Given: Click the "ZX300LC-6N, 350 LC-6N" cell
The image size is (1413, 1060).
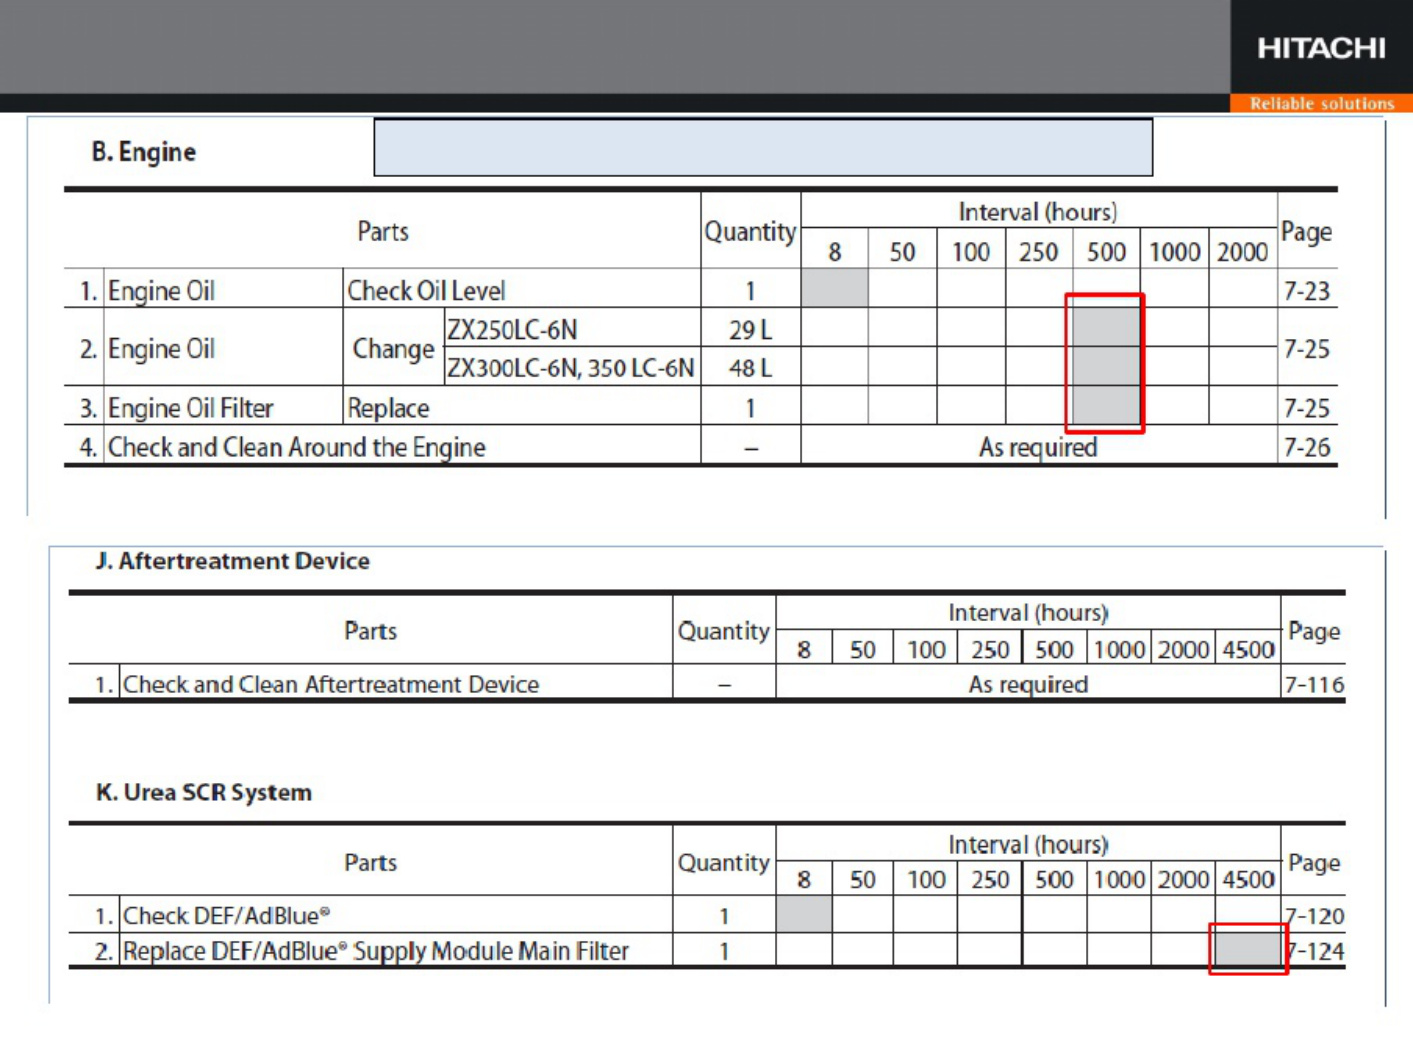Looking at the screenshot, I should [570, 368].
